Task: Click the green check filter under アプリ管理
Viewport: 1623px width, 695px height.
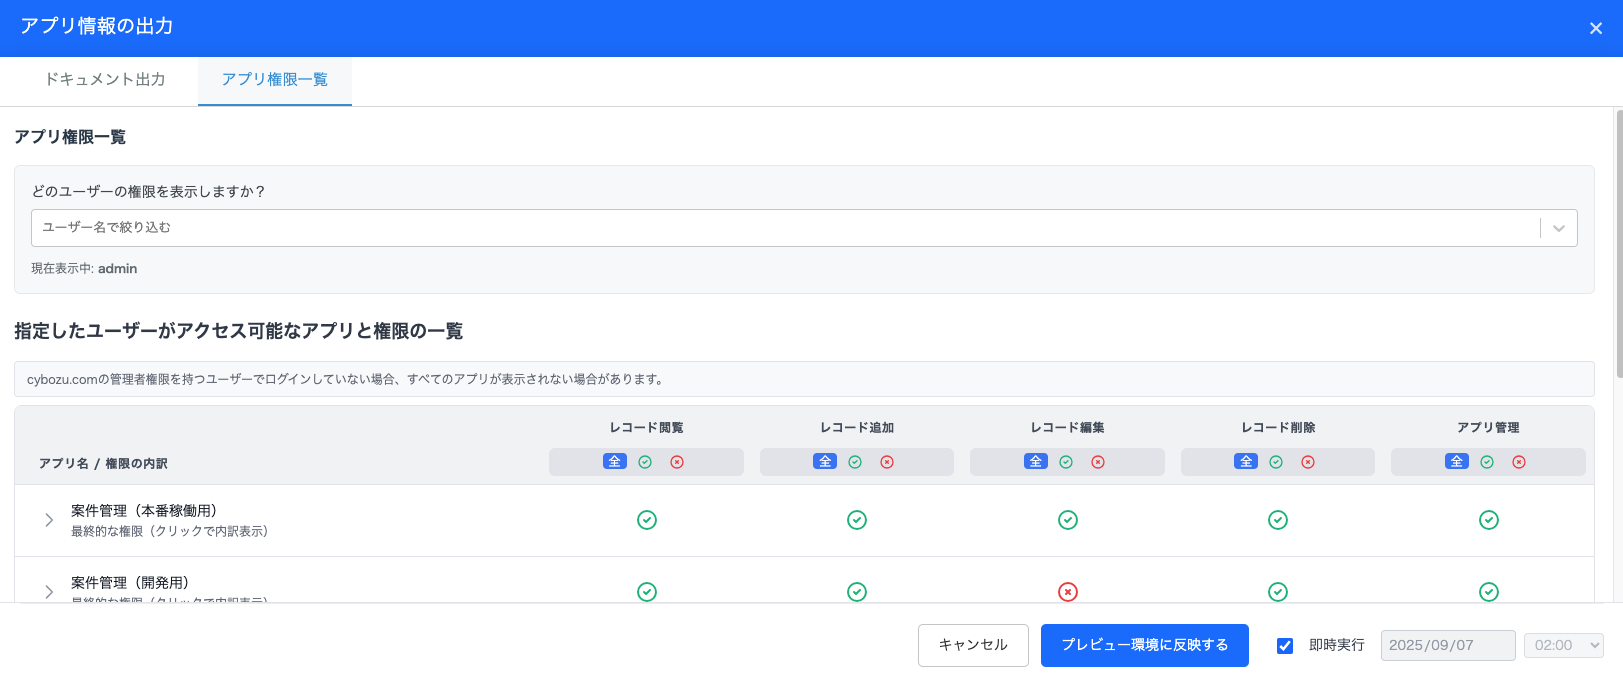Action: point(1487,462)
